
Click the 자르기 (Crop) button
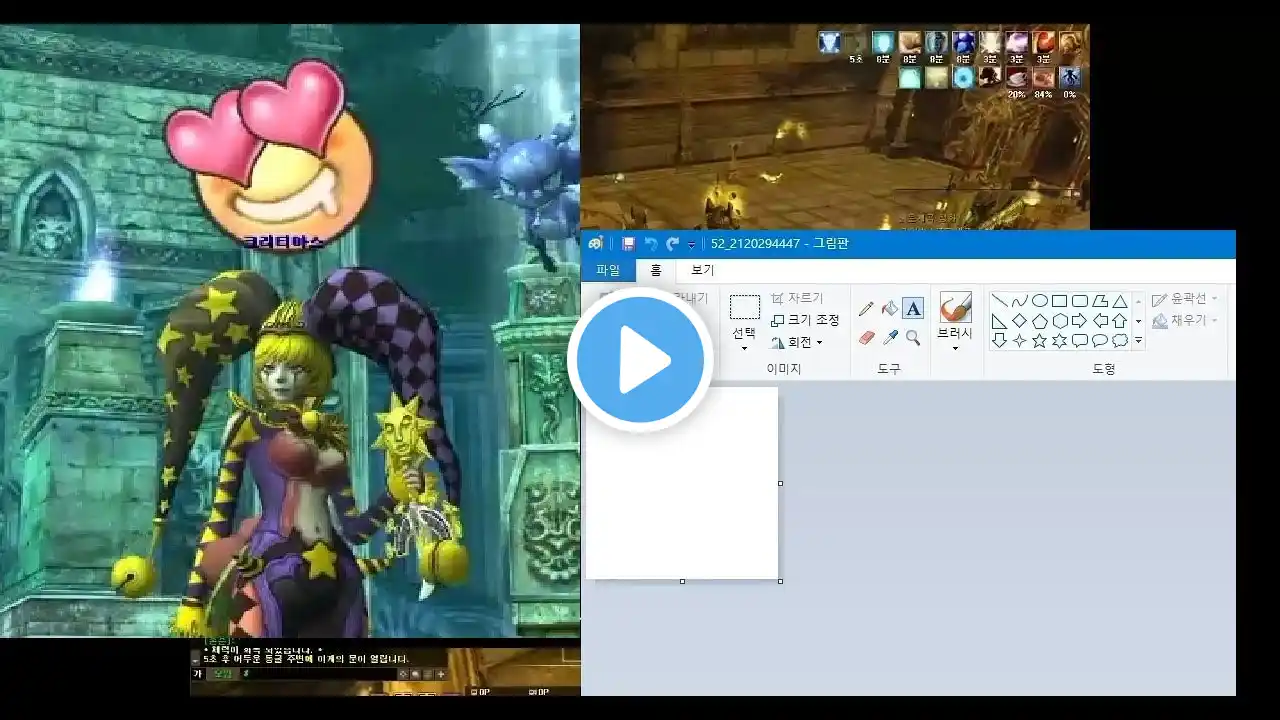797,298
